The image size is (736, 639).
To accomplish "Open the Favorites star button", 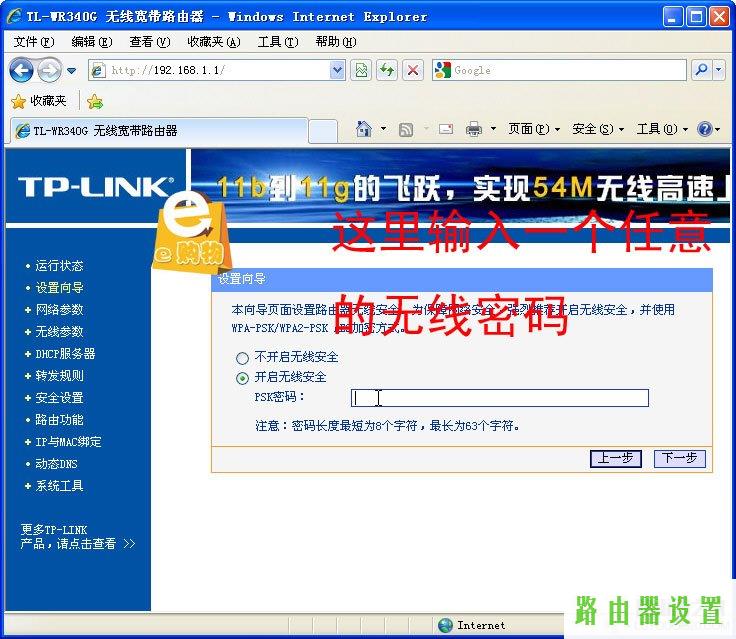I will click(38, 101).
